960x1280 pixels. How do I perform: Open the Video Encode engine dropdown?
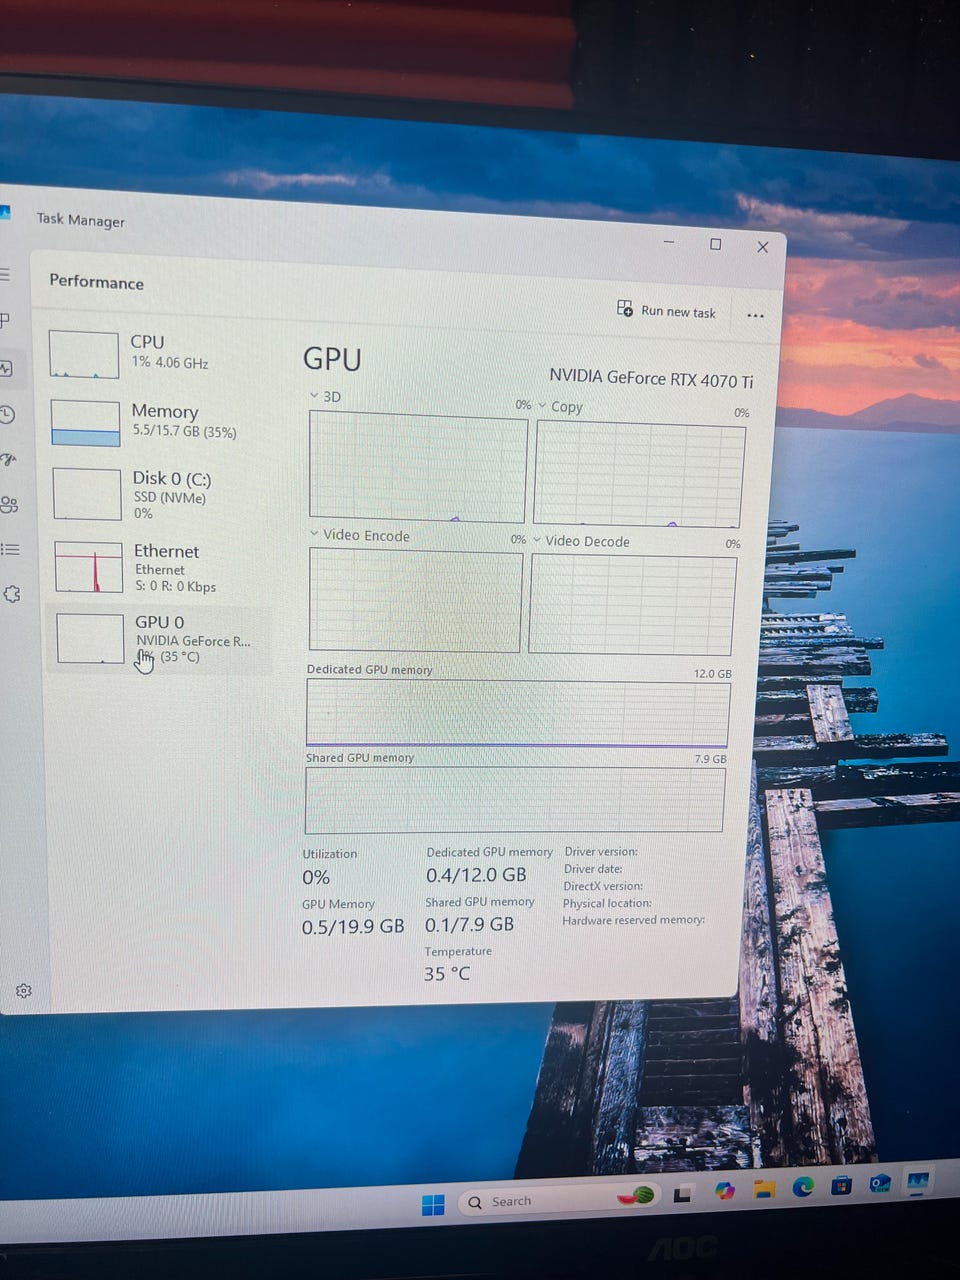(x=314, y=534)
